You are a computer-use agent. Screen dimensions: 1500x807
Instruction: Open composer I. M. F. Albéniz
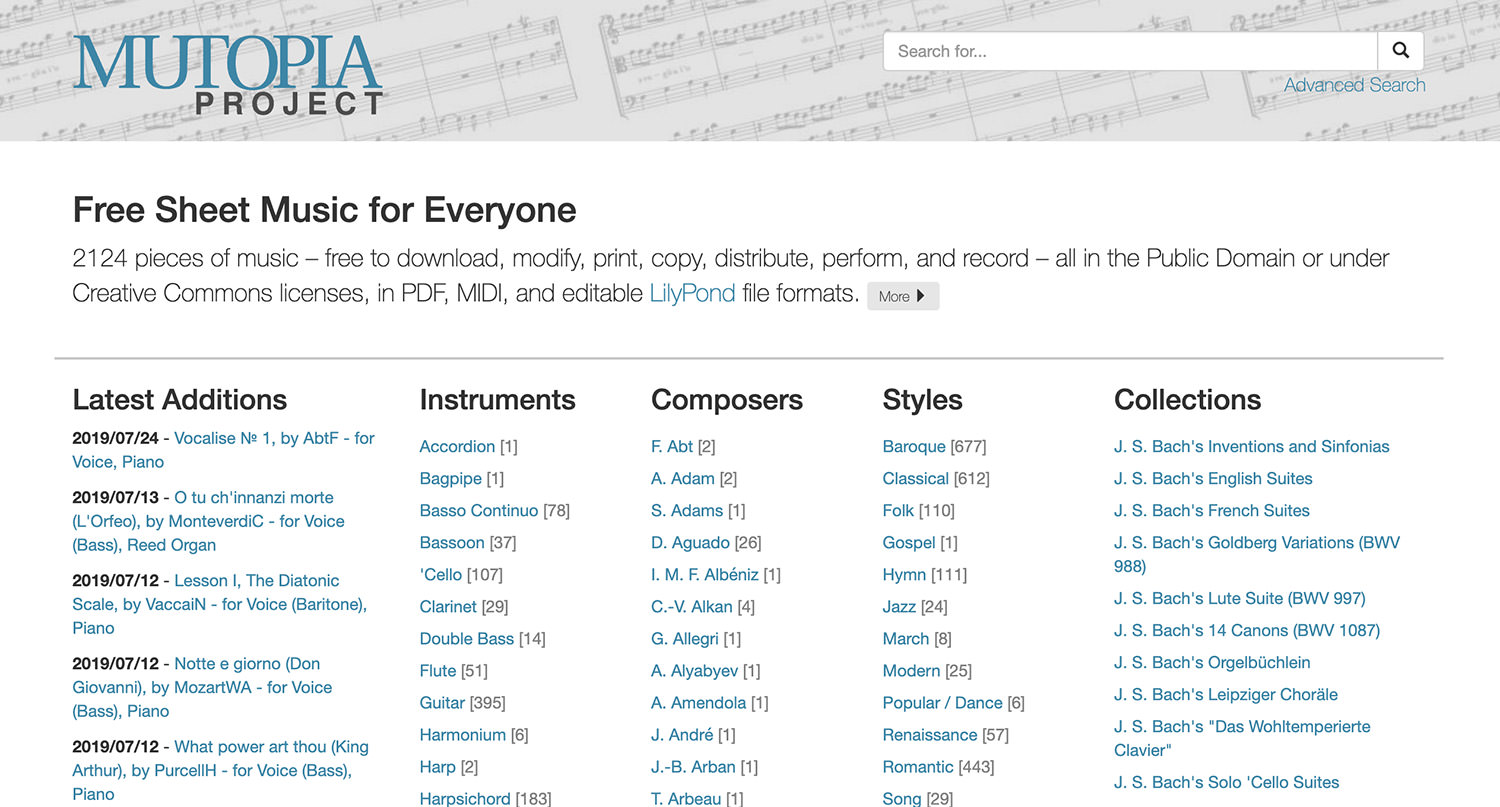click(x=704, y=575)
